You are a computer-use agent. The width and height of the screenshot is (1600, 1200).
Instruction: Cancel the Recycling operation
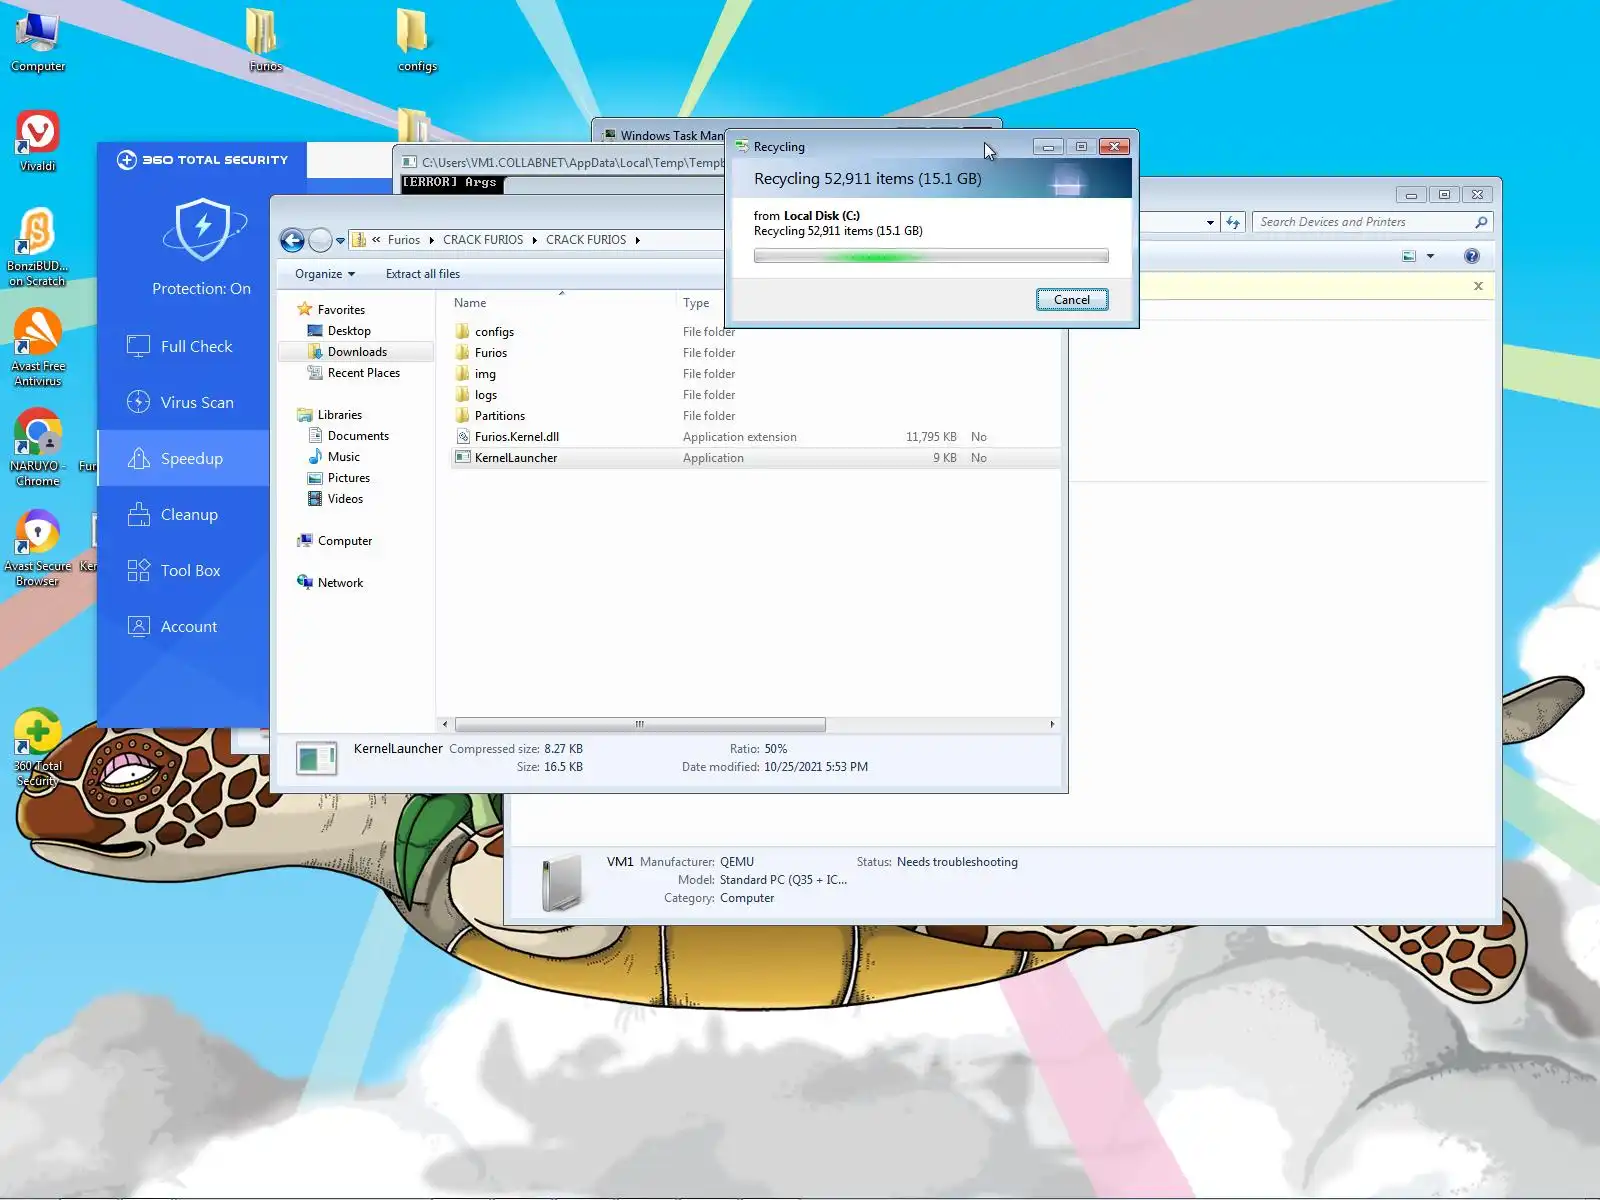[1072, 300]
